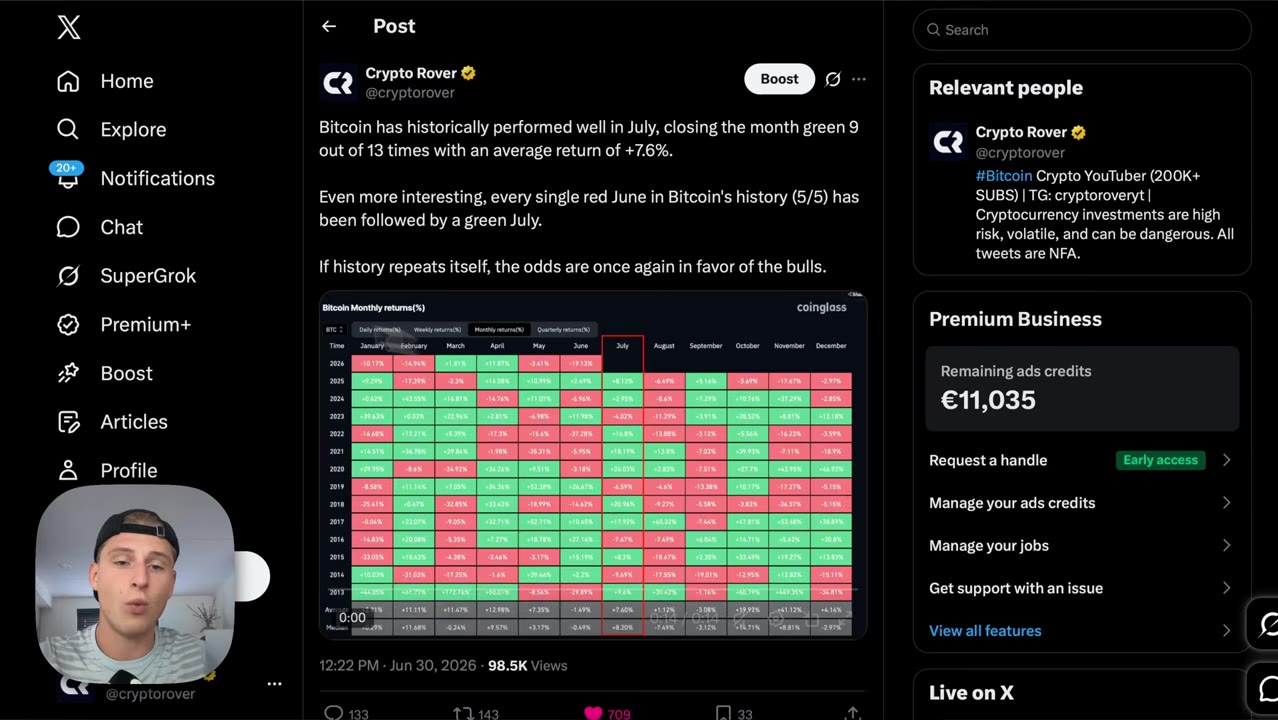Expand Get support with an issue chevron
Screen dimensions: 1278x720
pos(1226,588)
